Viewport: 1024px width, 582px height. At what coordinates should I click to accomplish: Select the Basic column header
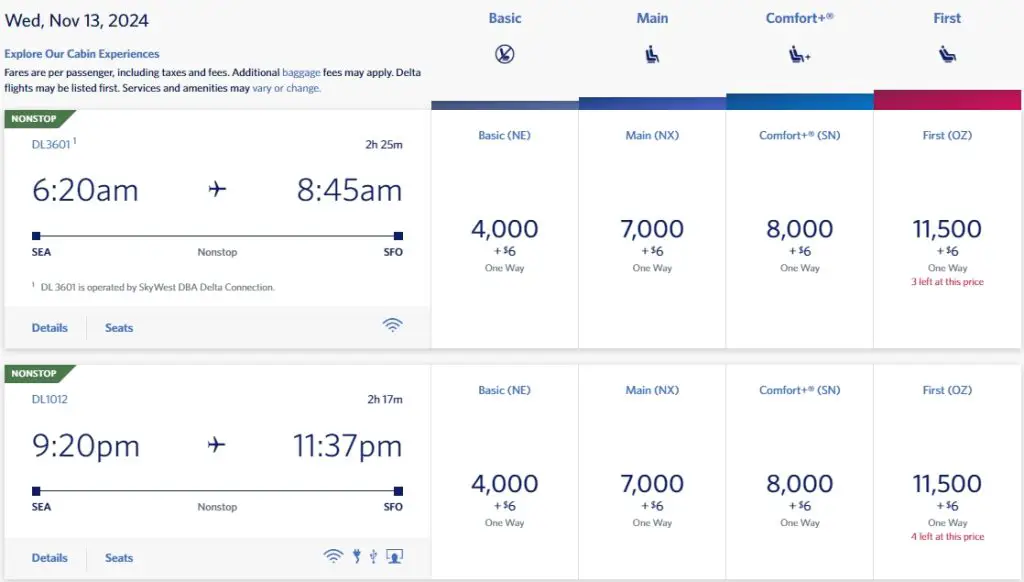[x=505, y=18]
